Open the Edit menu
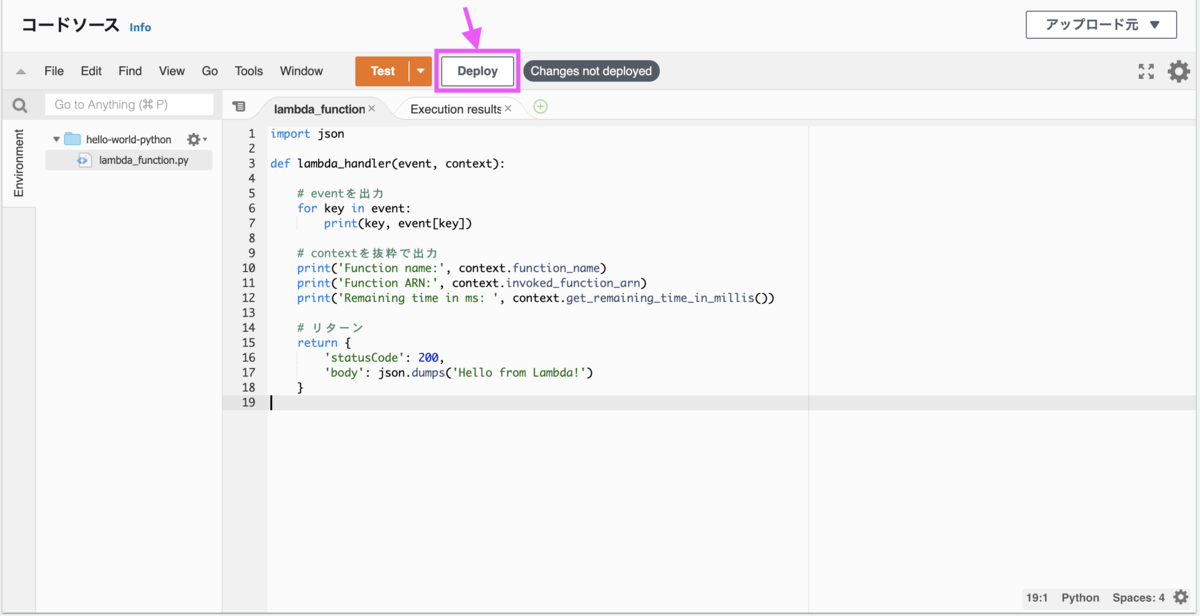The image size is (1200, 616). pyautogui.click(x=91, y=71)
